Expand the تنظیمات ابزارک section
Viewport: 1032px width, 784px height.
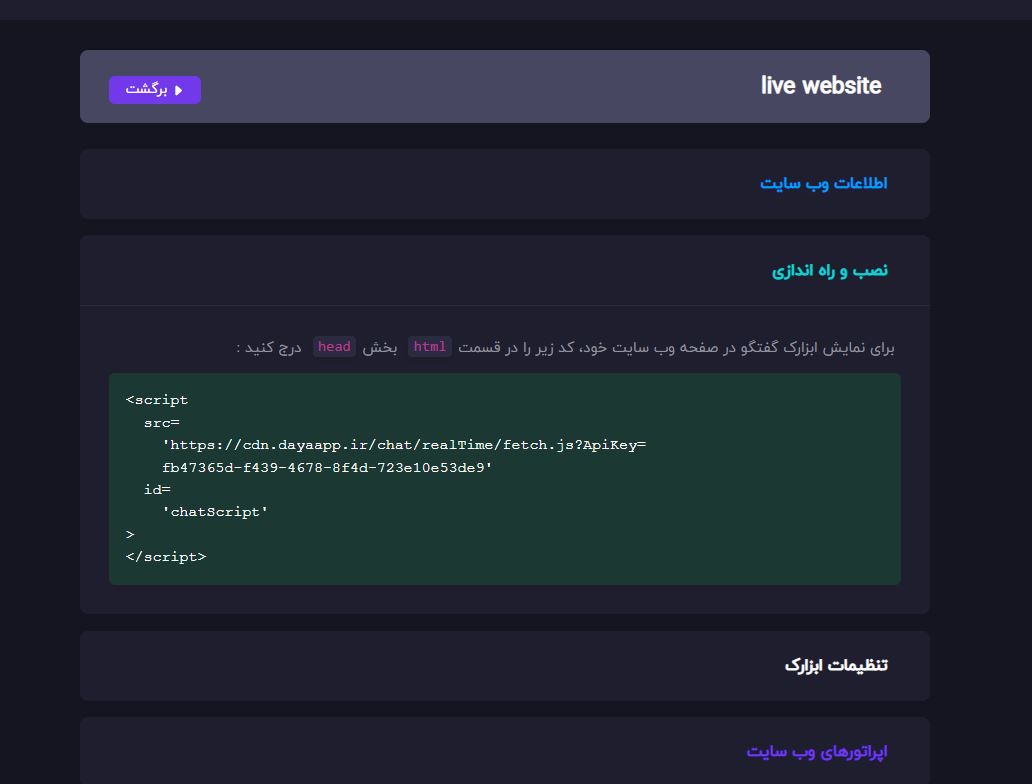pyautogui.click(x=835, y=666)
